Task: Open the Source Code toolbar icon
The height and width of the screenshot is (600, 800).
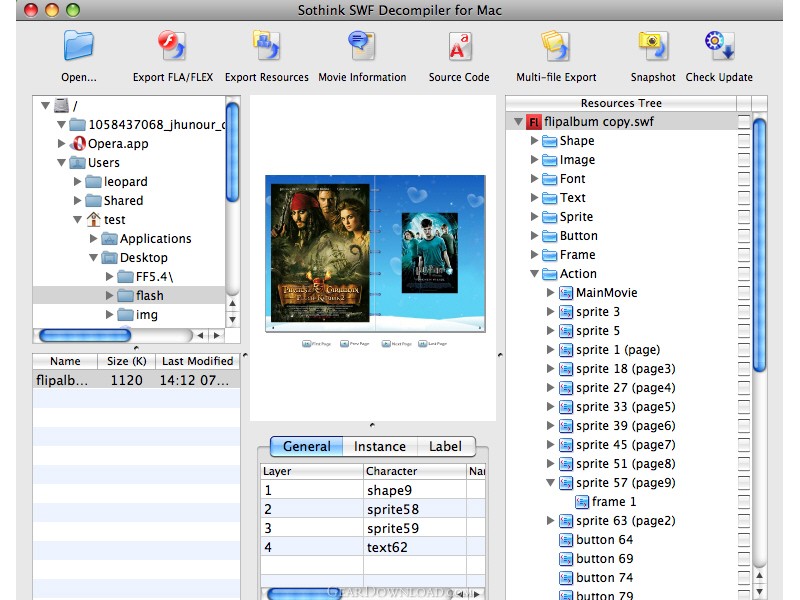Action: pos(459,46)
